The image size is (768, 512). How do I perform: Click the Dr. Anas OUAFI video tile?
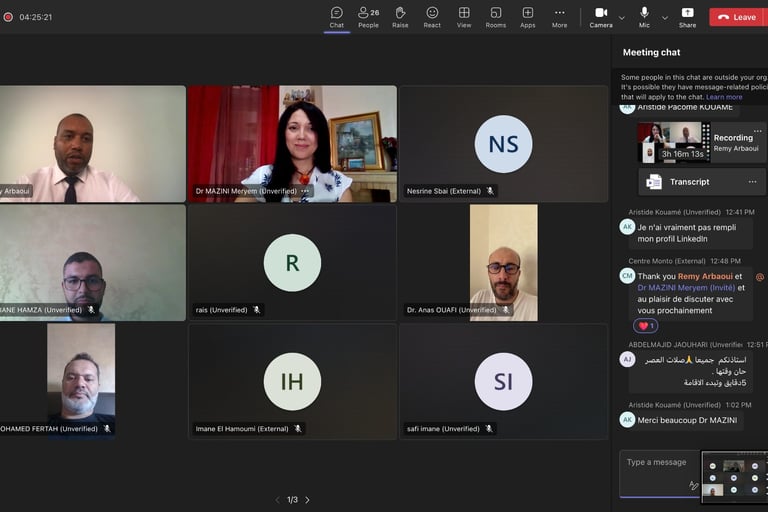pos(504,263)
